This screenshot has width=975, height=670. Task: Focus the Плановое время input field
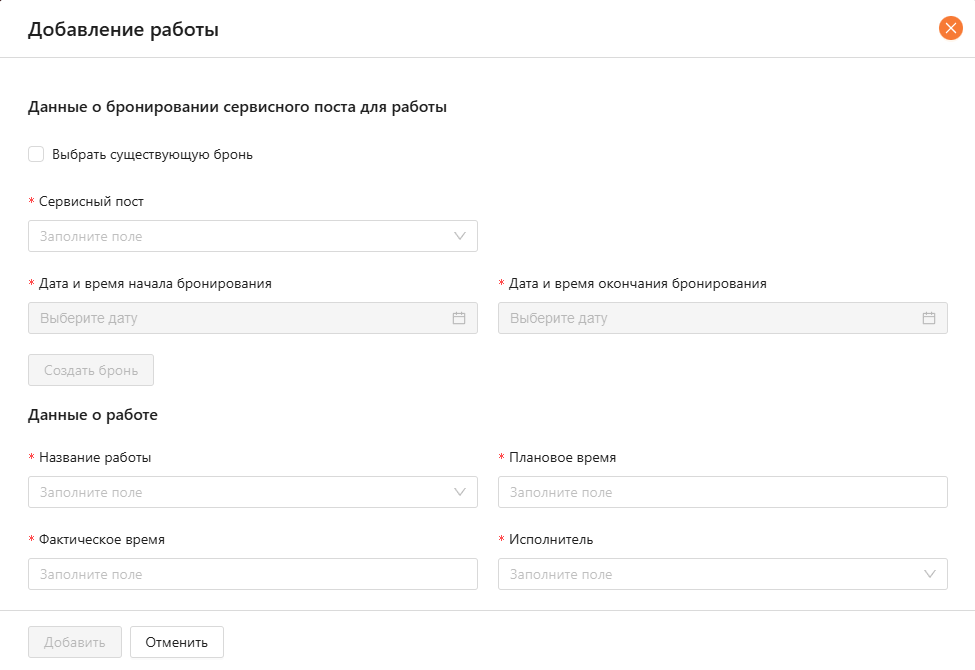pos(722,492)
